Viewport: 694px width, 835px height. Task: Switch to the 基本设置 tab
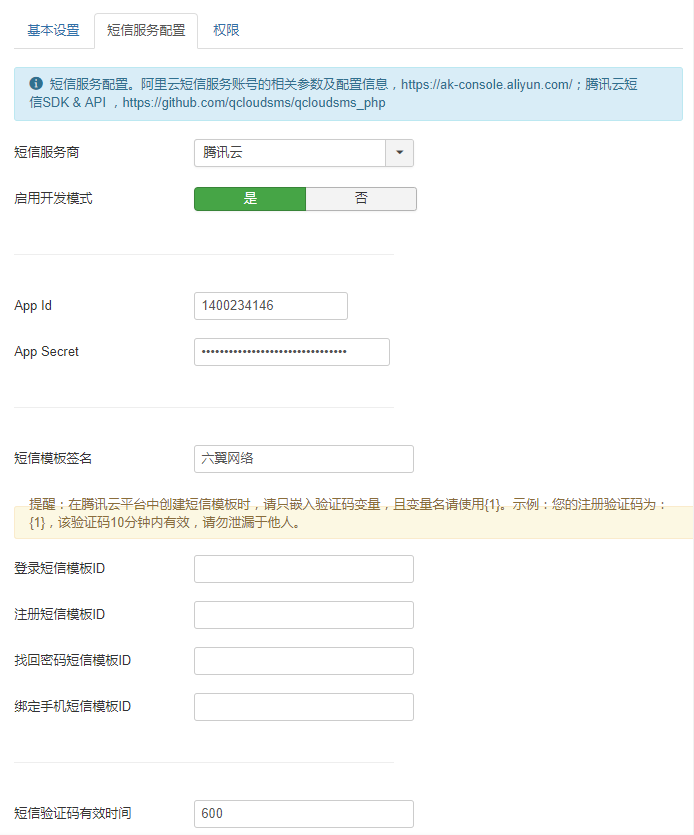pos(52,31)
